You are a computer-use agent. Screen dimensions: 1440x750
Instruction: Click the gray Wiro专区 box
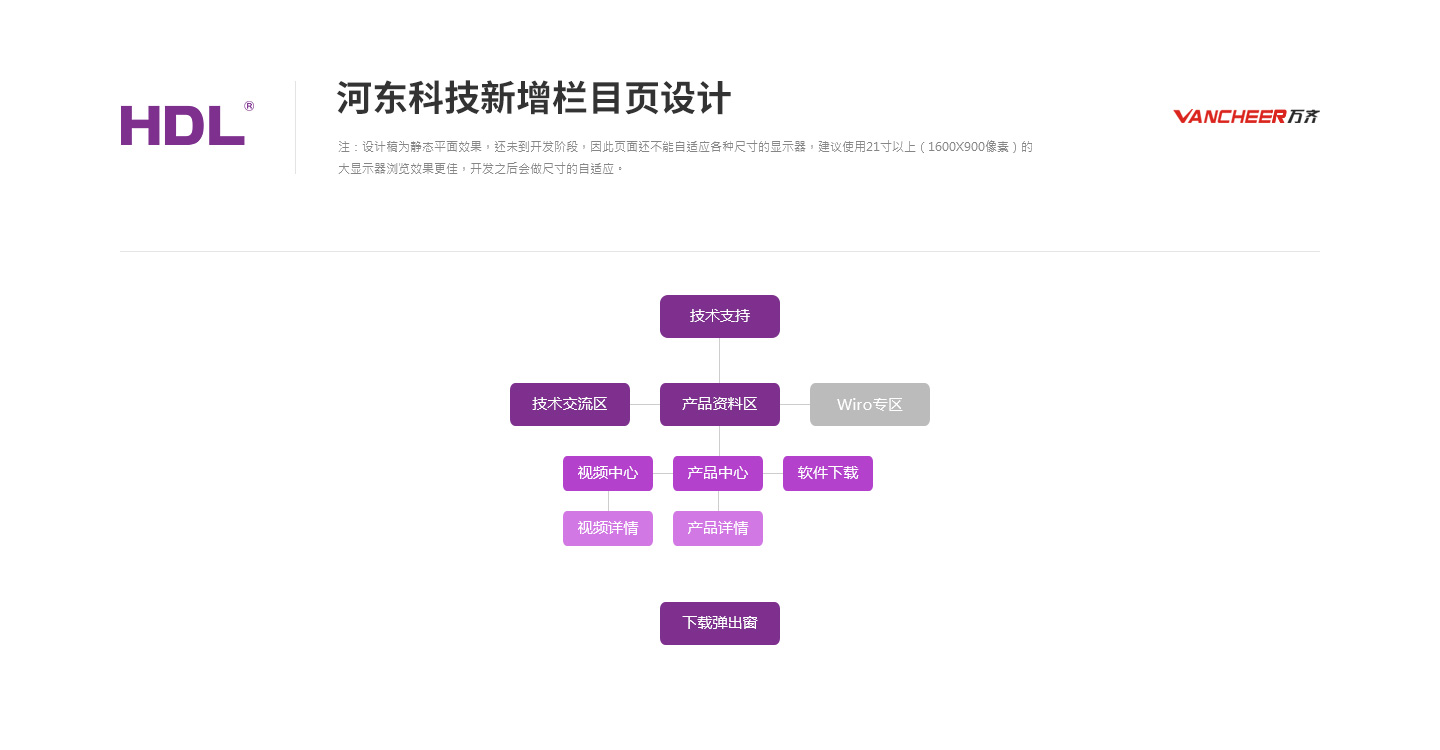pos(870,404)
